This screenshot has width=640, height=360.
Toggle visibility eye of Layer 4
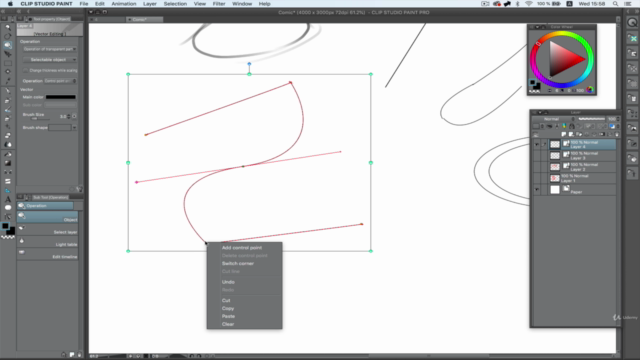537,144
